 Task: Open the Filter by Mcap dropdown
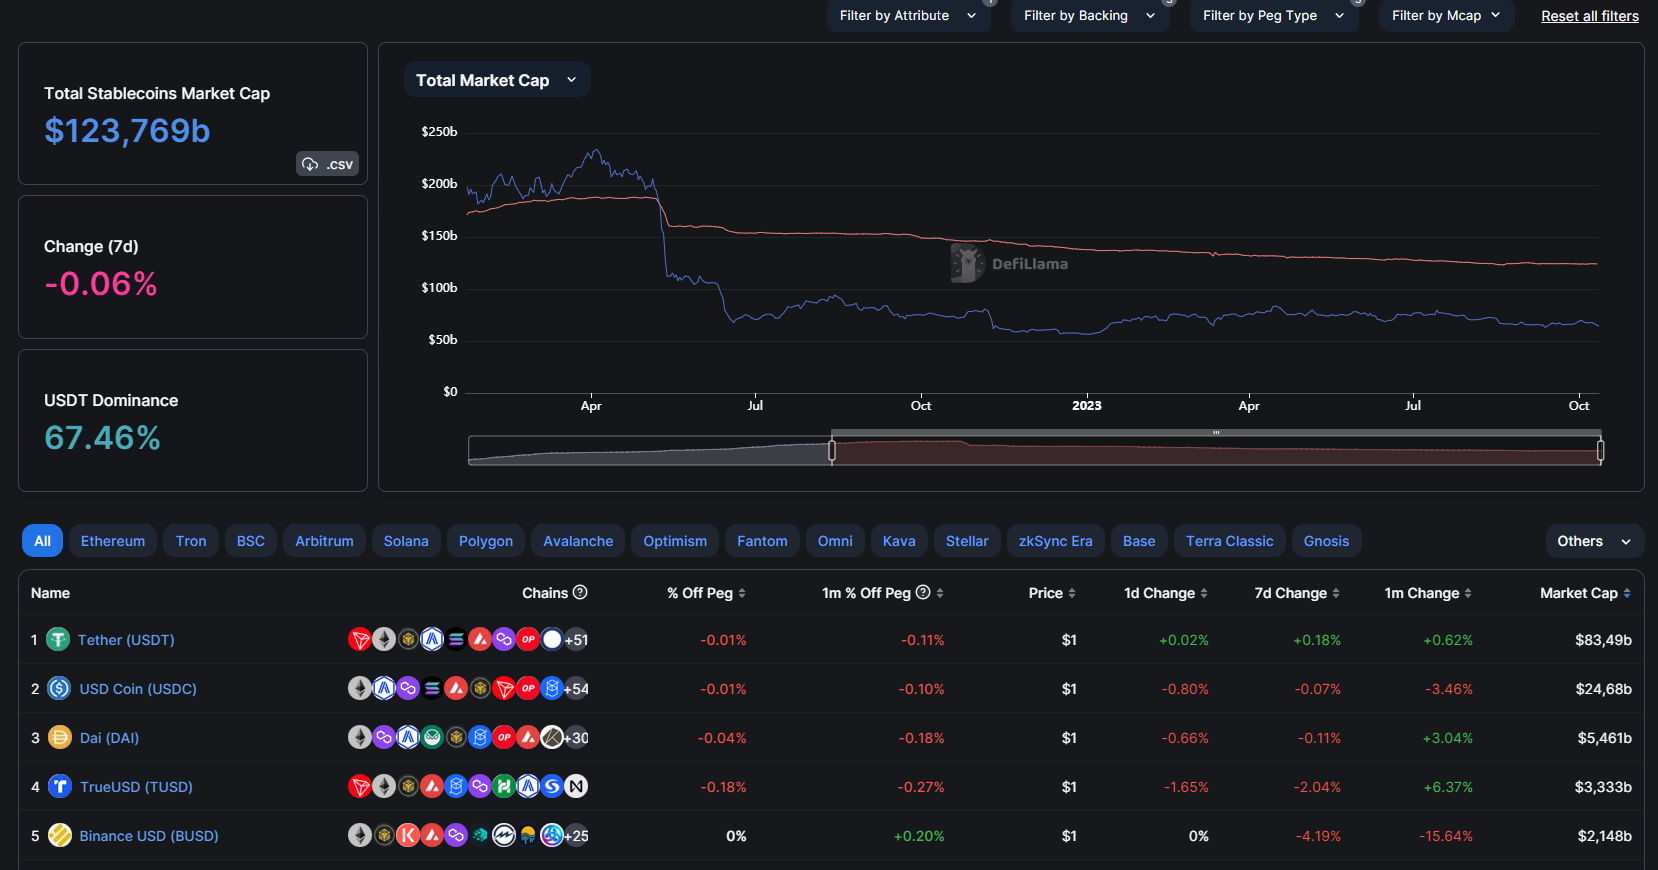[x=1447, y=16]
